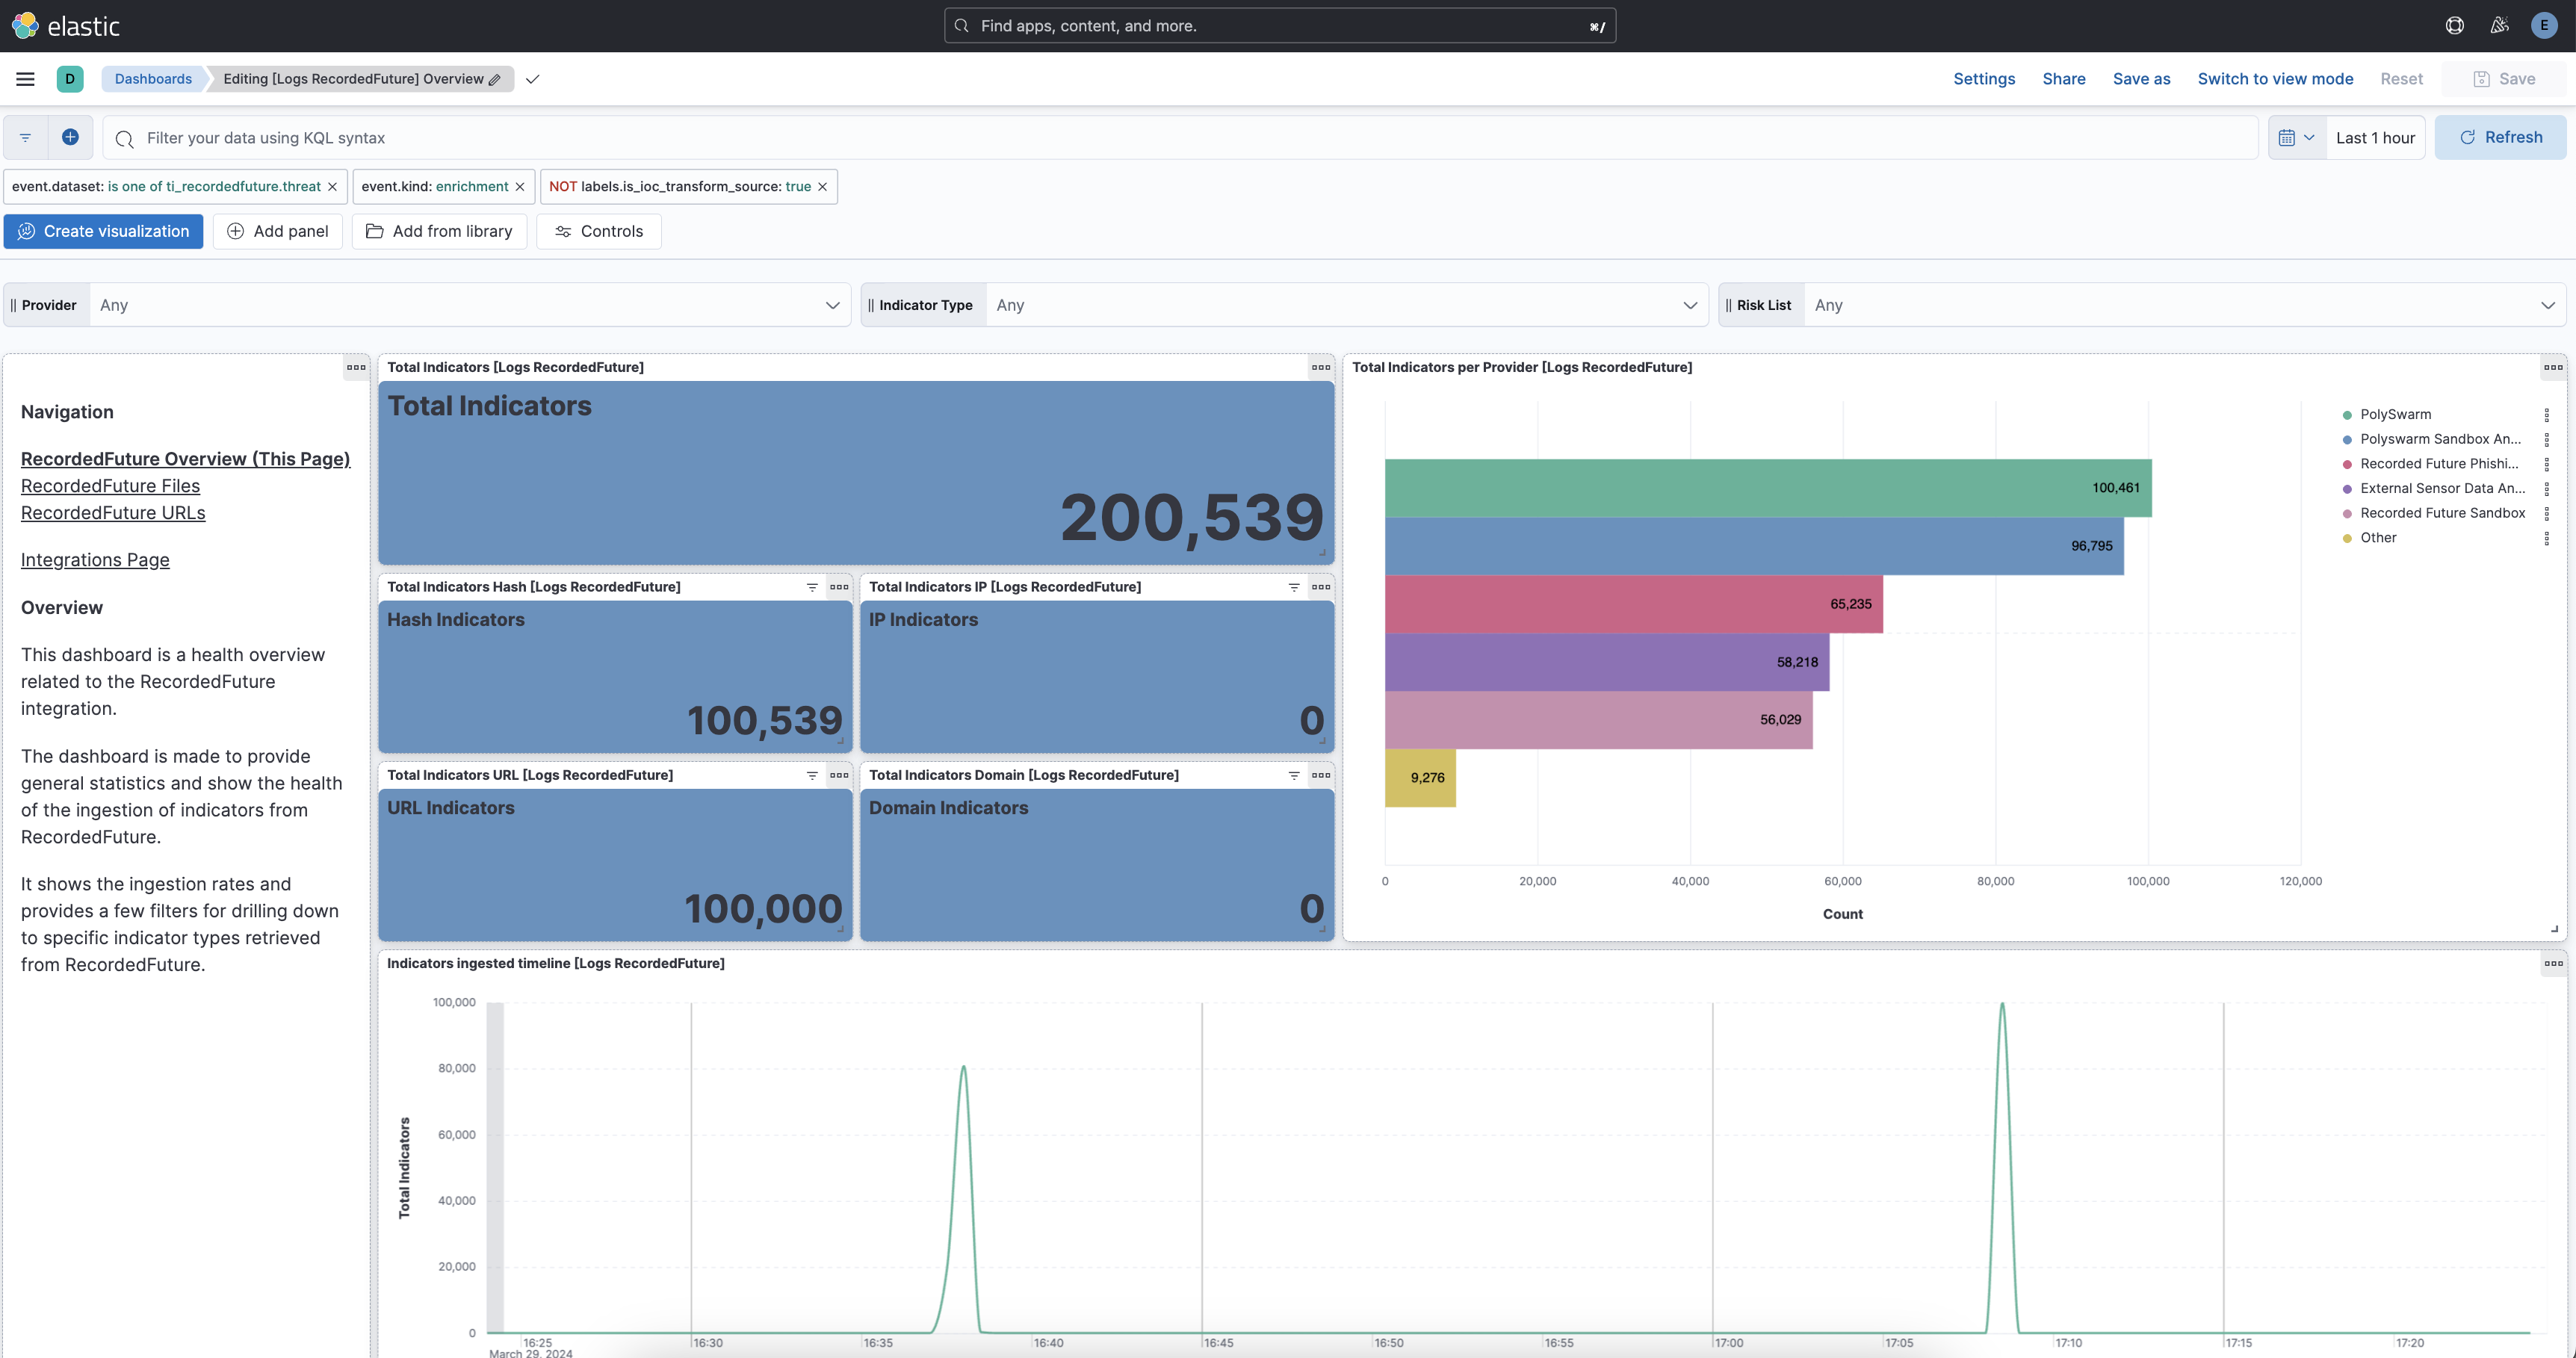Open the RecordedFuture Files navigation link
The image size is (2576, 1358).
[x=110, y=485]
